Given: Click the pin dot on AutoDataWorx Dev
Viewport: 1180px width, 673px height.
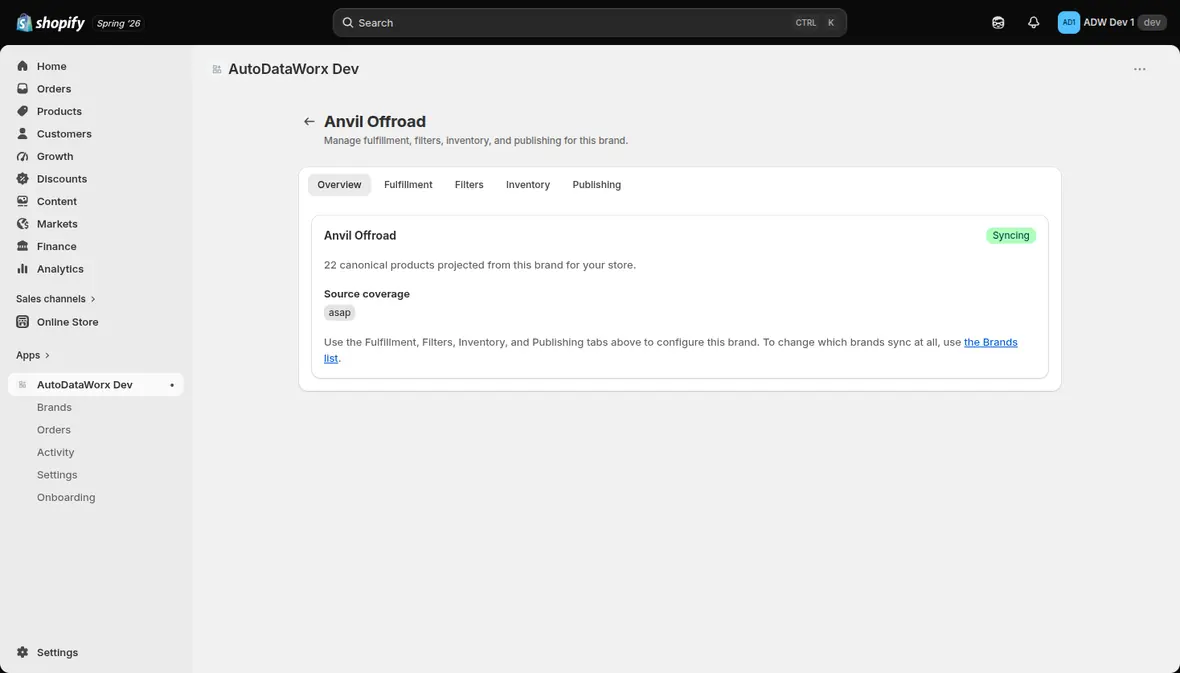Looking at the screenshot, I should [x=172, y=385].
